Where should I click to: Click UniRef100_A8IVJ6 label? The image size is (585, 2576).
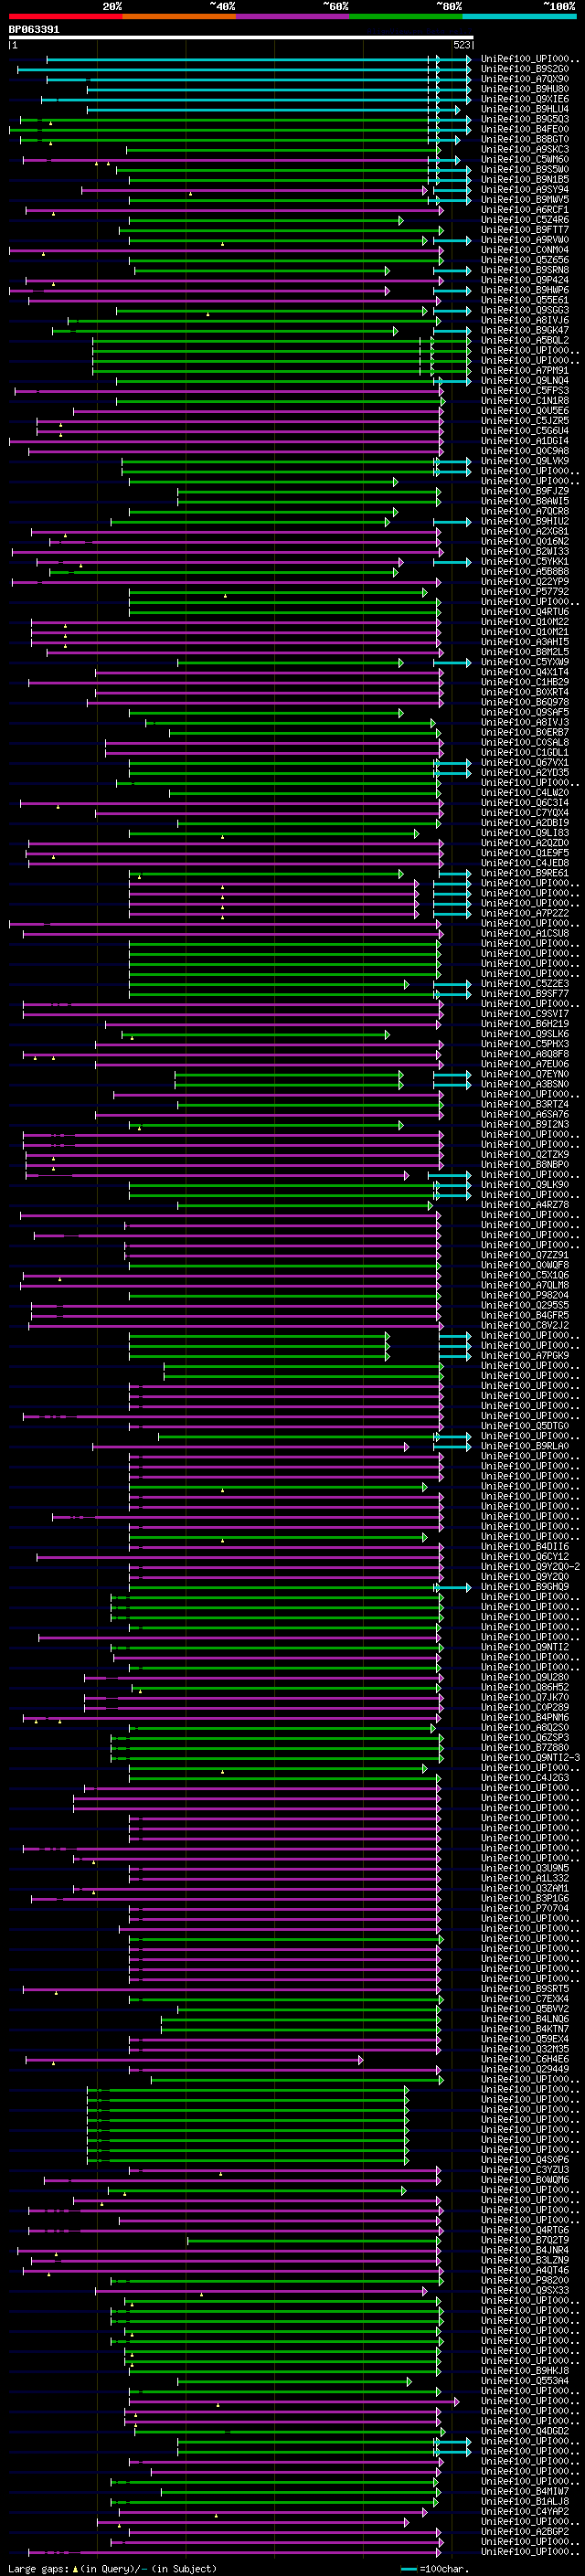(525, 320)
